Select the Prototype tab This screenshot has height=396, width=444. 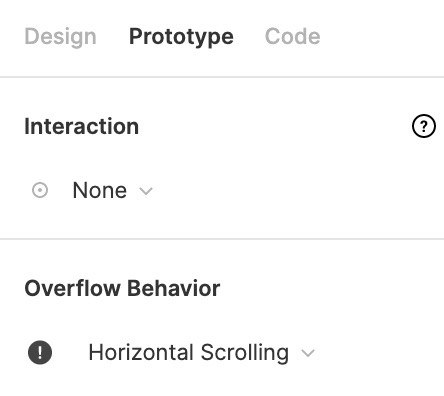pyautogui.click(x=181, y=36)
